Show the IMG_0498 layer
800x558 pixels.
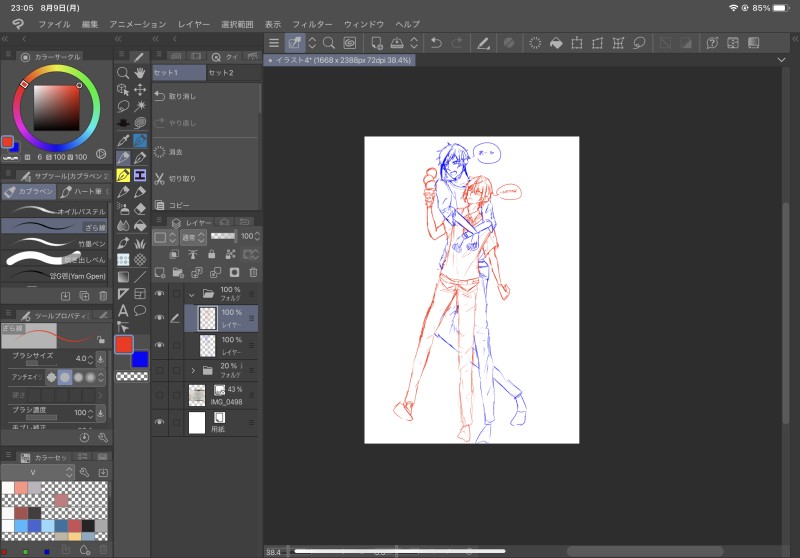pos(159,394)
